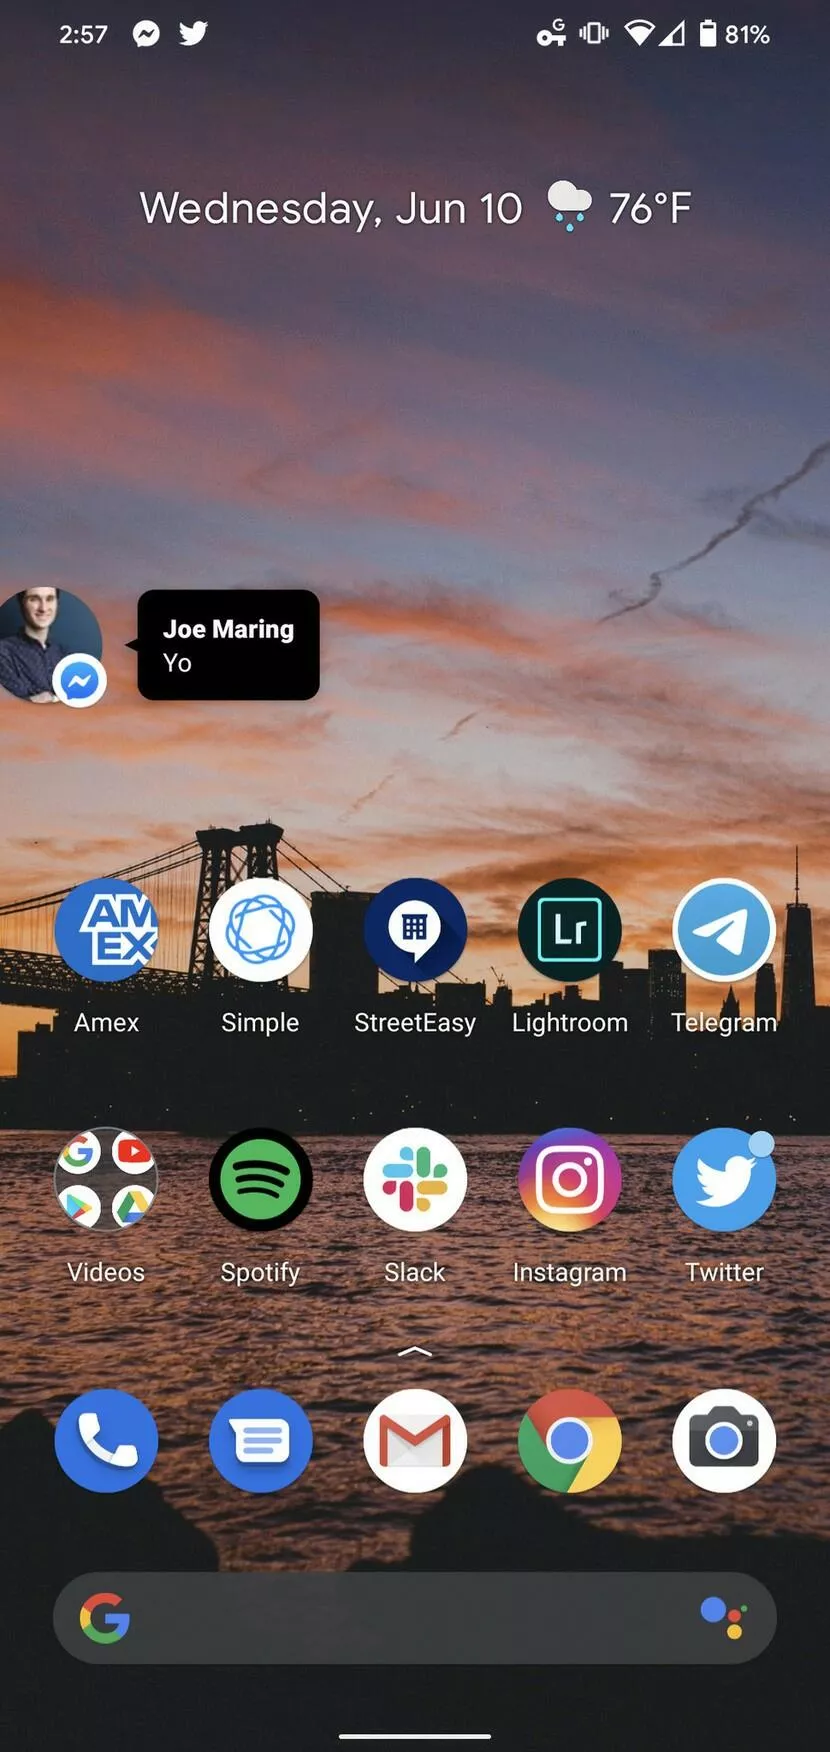Tap the Joe Maring message bubble
The width and height of the screenshot is (830, 1752).
[228, 645]
